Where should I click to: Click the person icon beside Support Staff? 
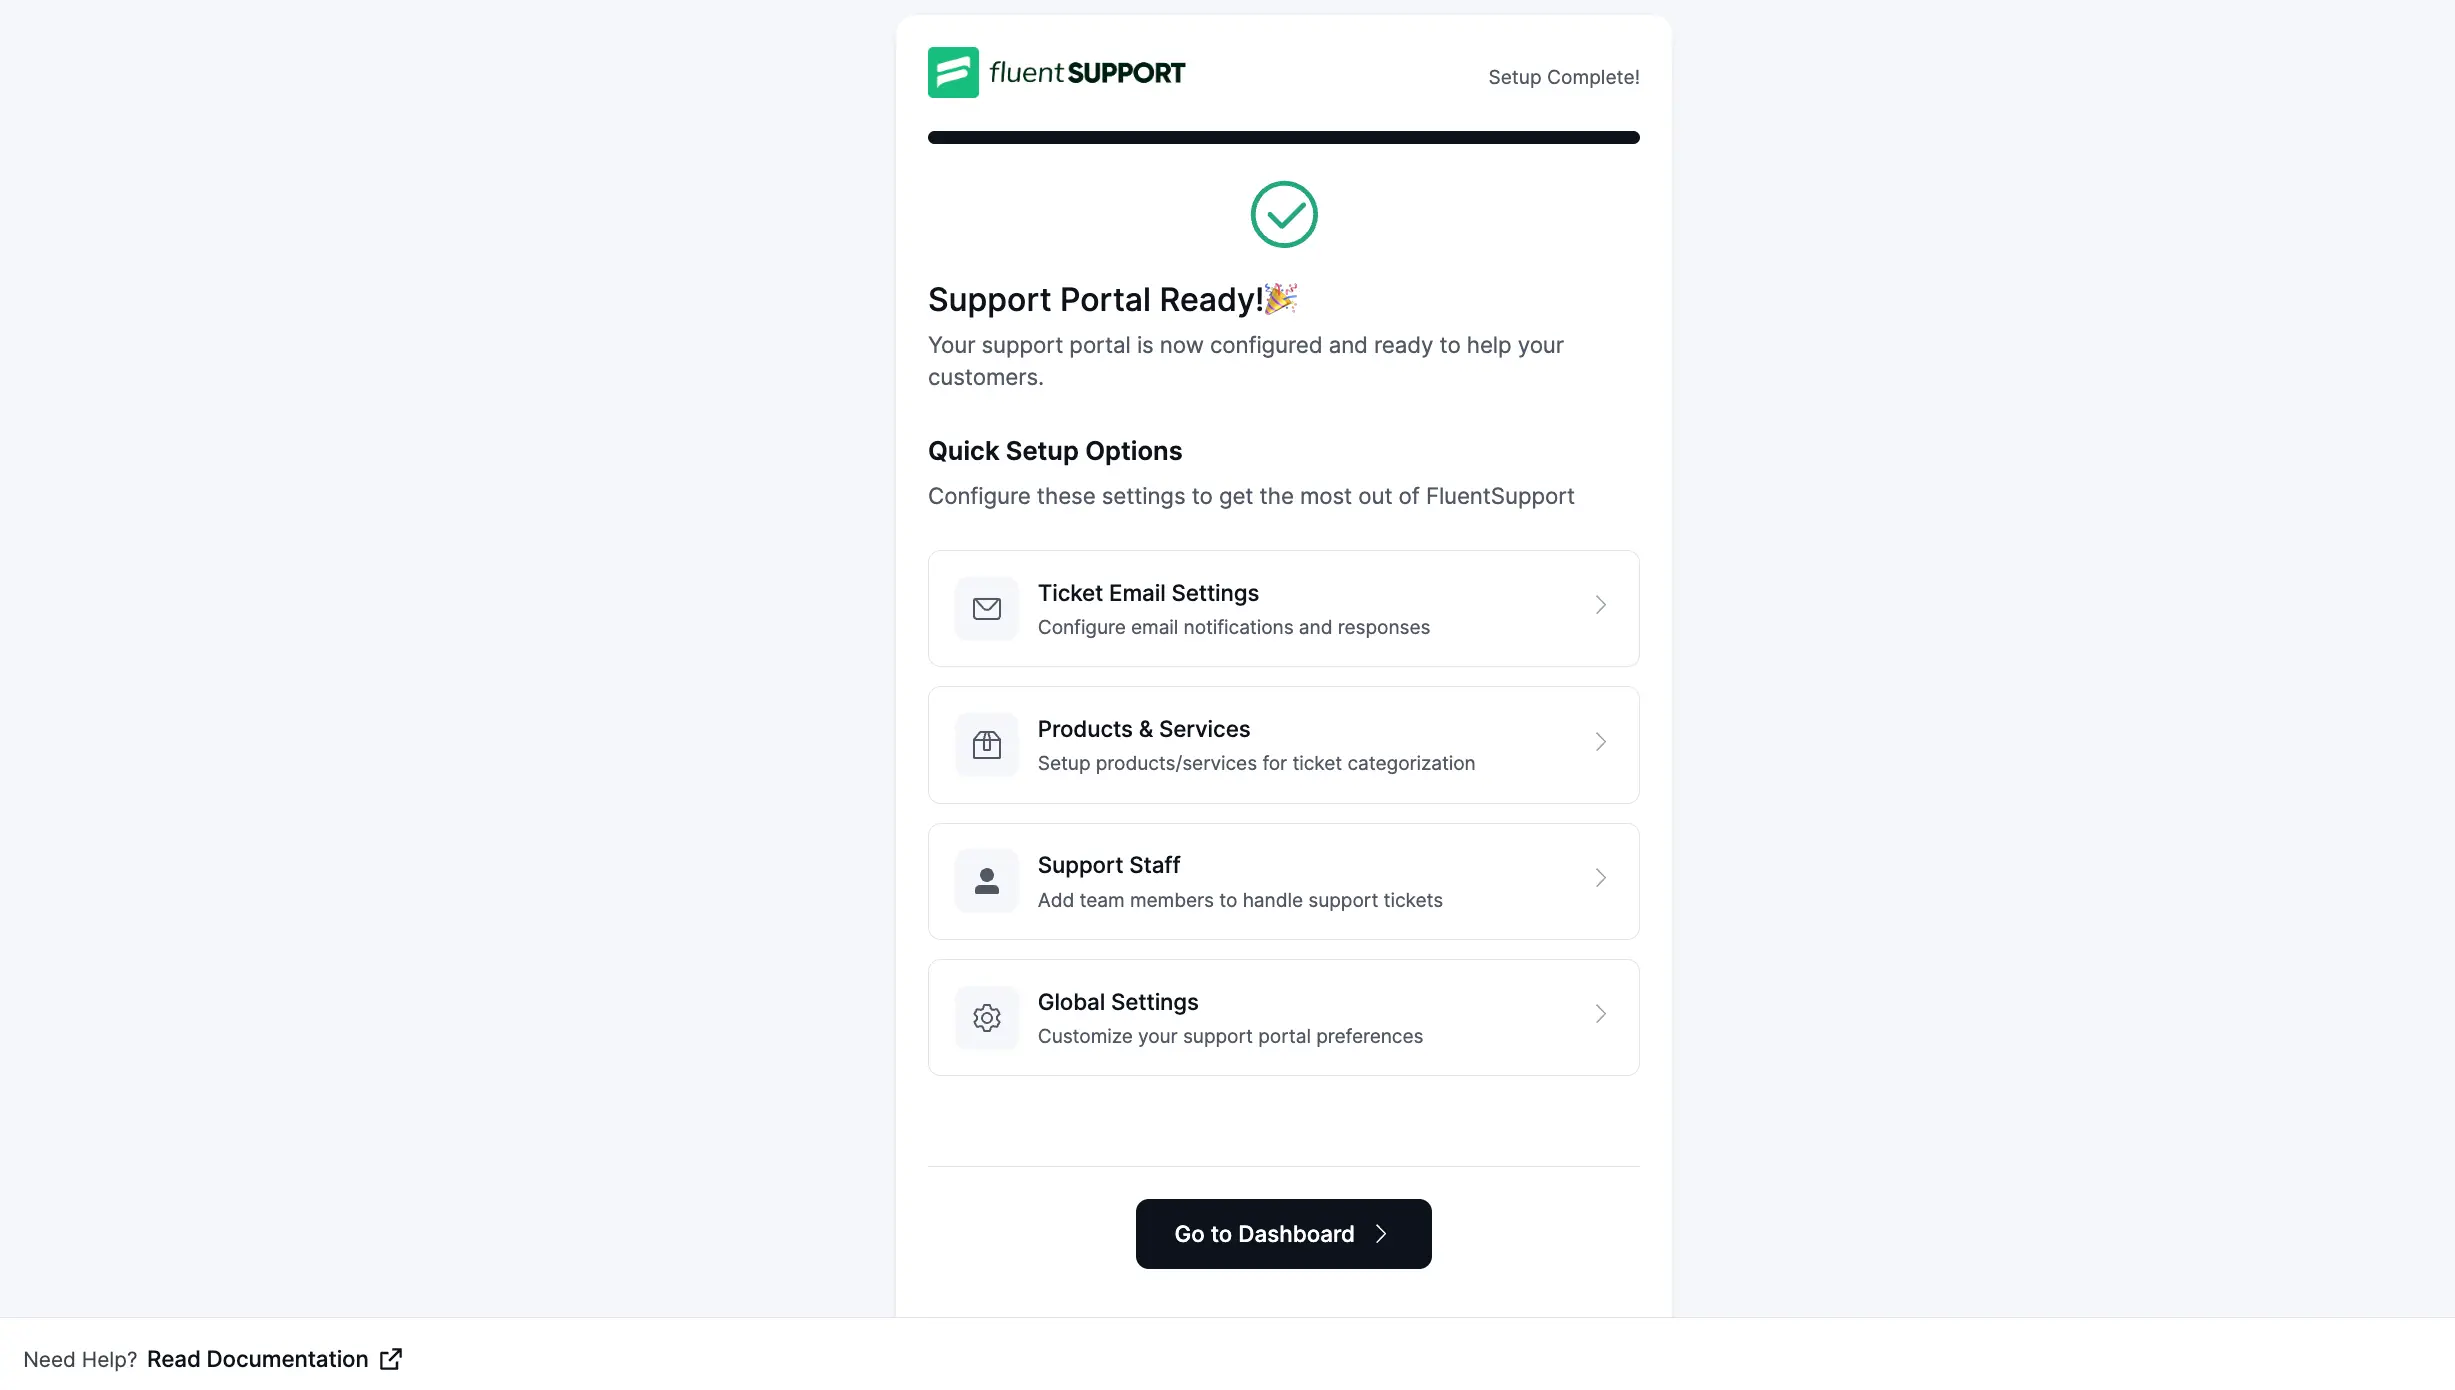[x=986, y=880]
